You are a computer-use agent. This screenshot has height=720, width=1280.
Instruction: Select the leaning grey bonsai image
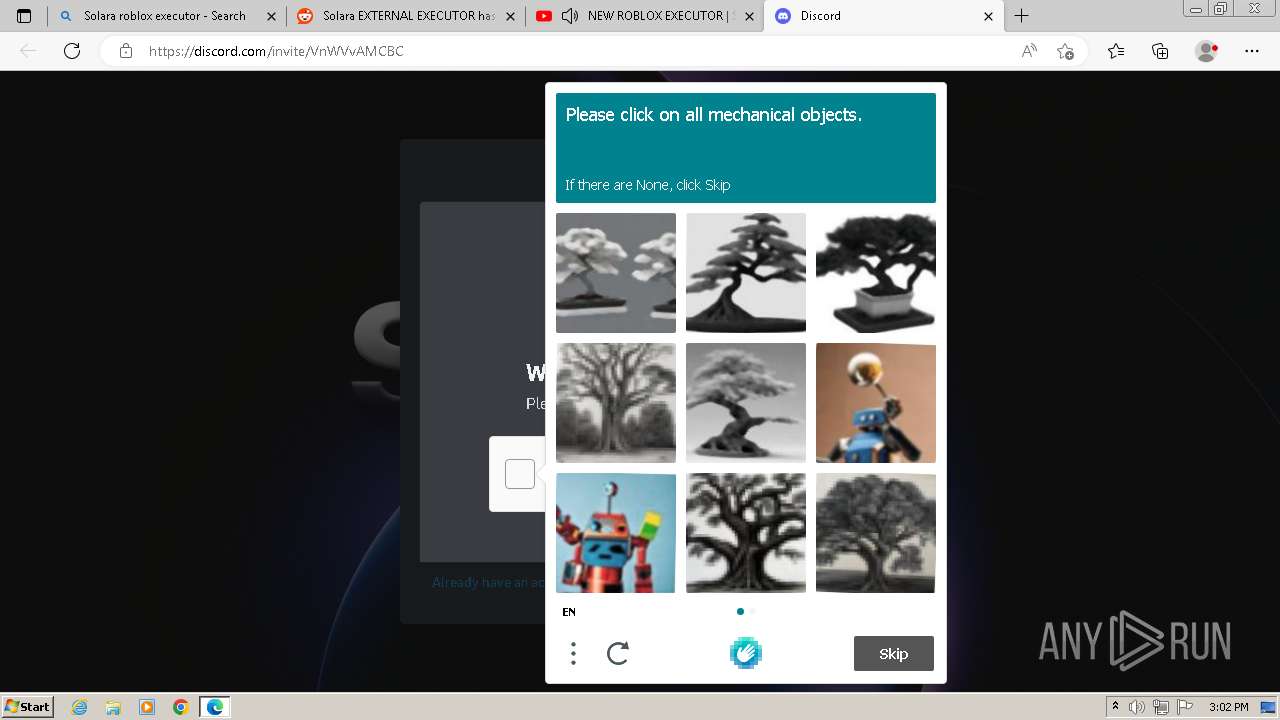click(x=746, y=403)
